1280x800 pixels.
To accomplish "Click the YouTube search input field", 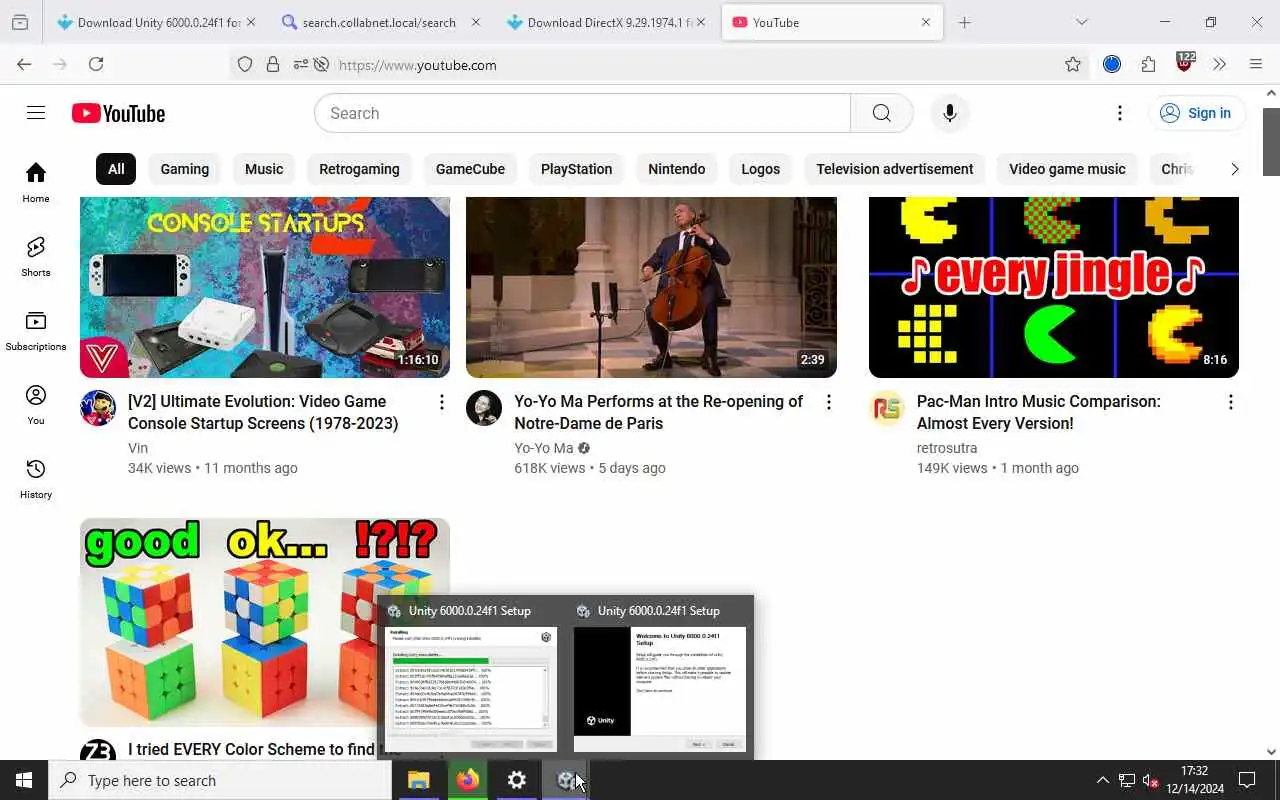I will tap(582, 113).
